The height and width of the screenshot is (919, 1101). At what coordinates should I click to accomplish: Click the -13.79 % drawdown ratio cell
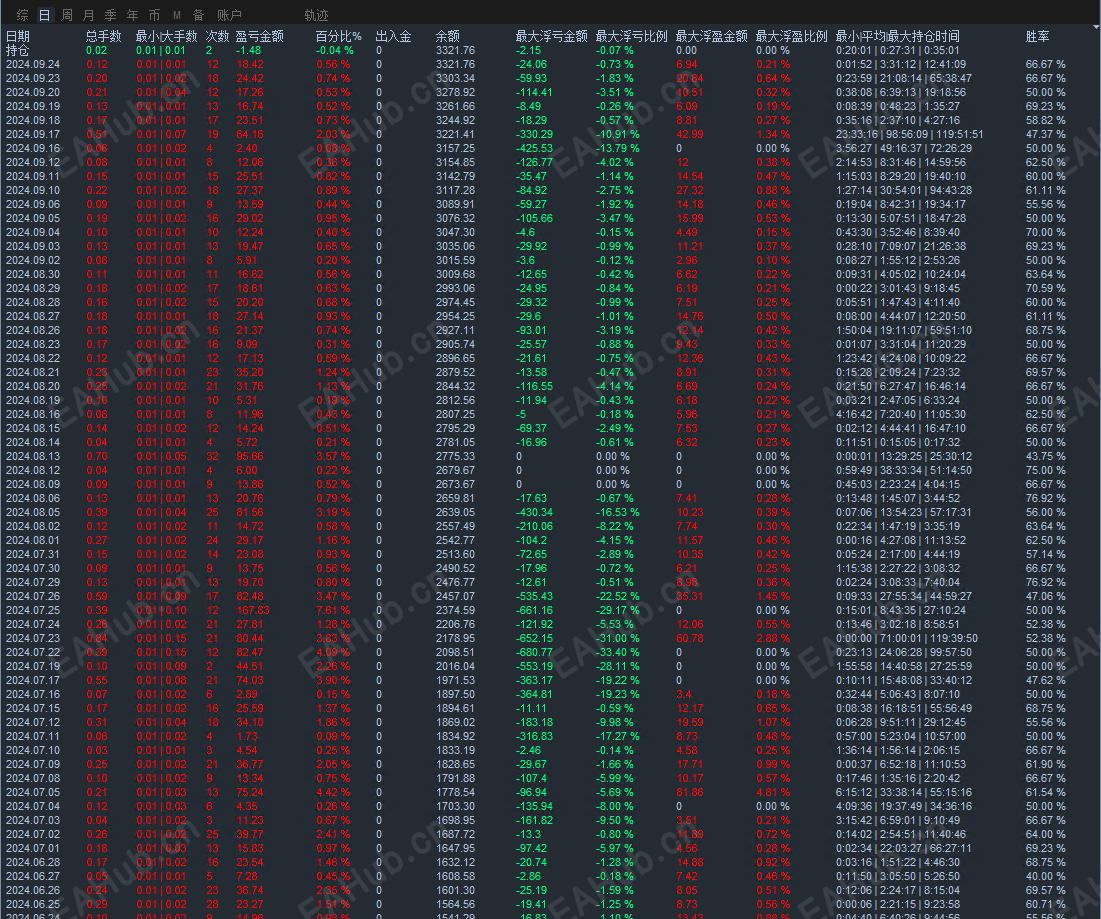pos(617,148)
